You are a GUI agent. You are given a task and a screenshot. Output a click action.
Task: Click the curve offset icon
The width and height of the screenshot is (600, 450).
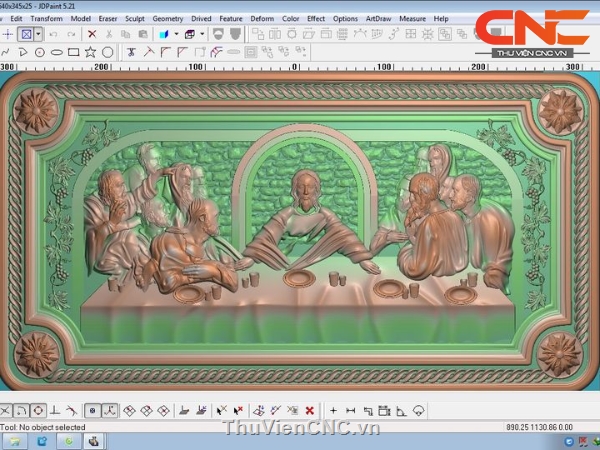coord(217,52)
